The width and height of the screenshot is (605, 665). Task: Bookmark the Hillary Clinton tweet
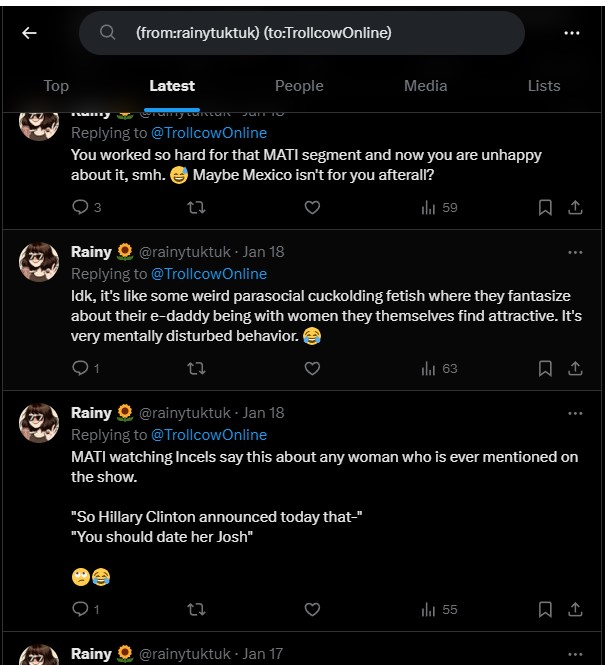click(545, 608)
